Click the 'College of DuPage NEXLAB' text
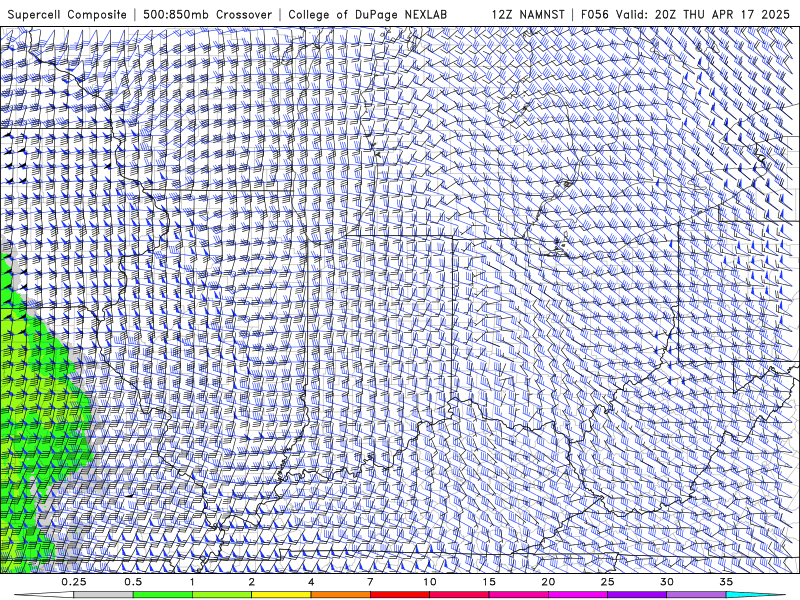 [x=367, y=14]
